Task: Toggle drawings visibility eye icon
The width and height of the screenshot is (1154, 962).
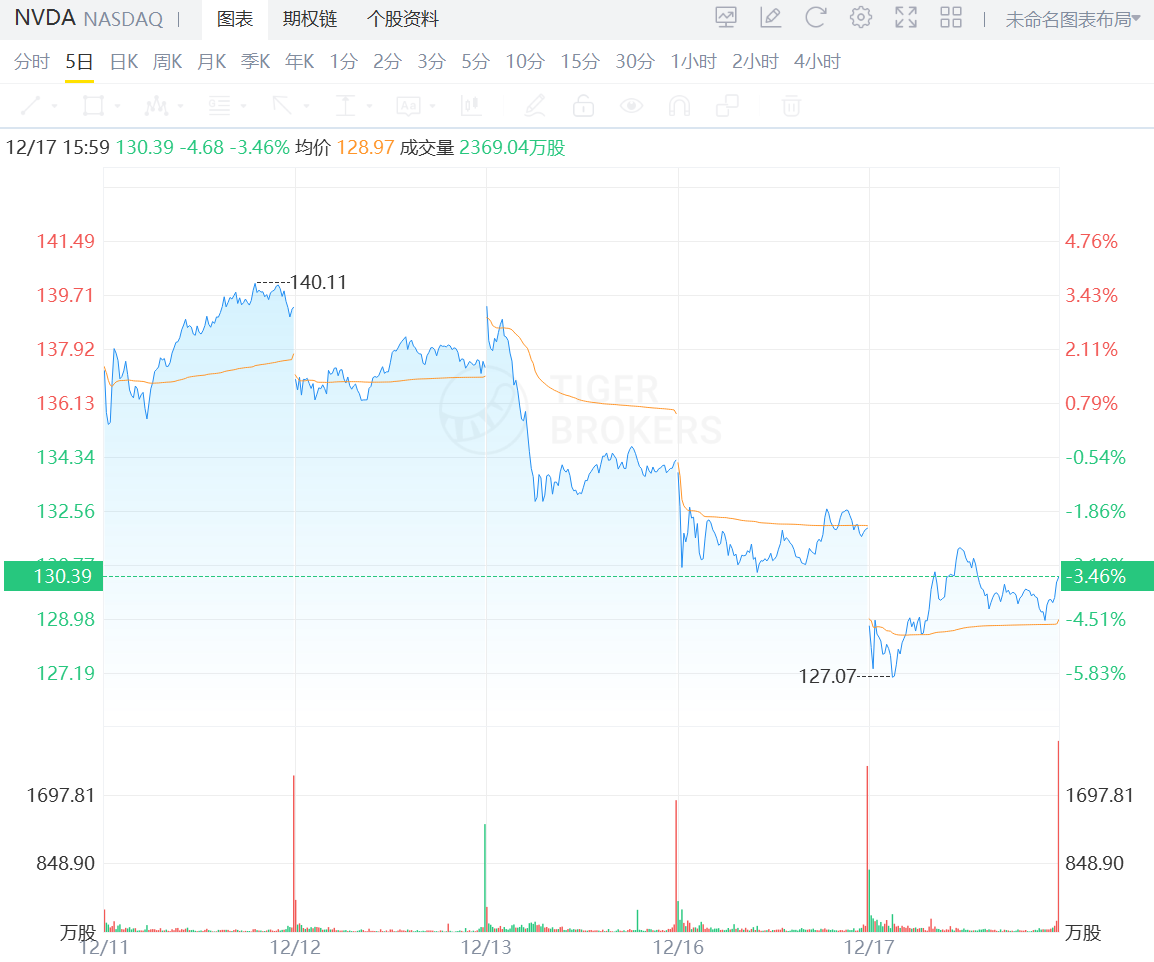Action: click(631, 106)
